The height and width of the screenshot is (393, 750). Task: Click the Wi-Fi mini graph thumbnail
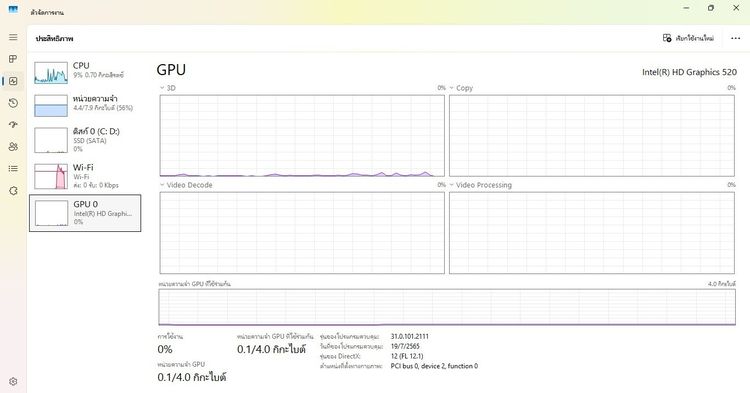pyautogui.click(x=51, y=176)
